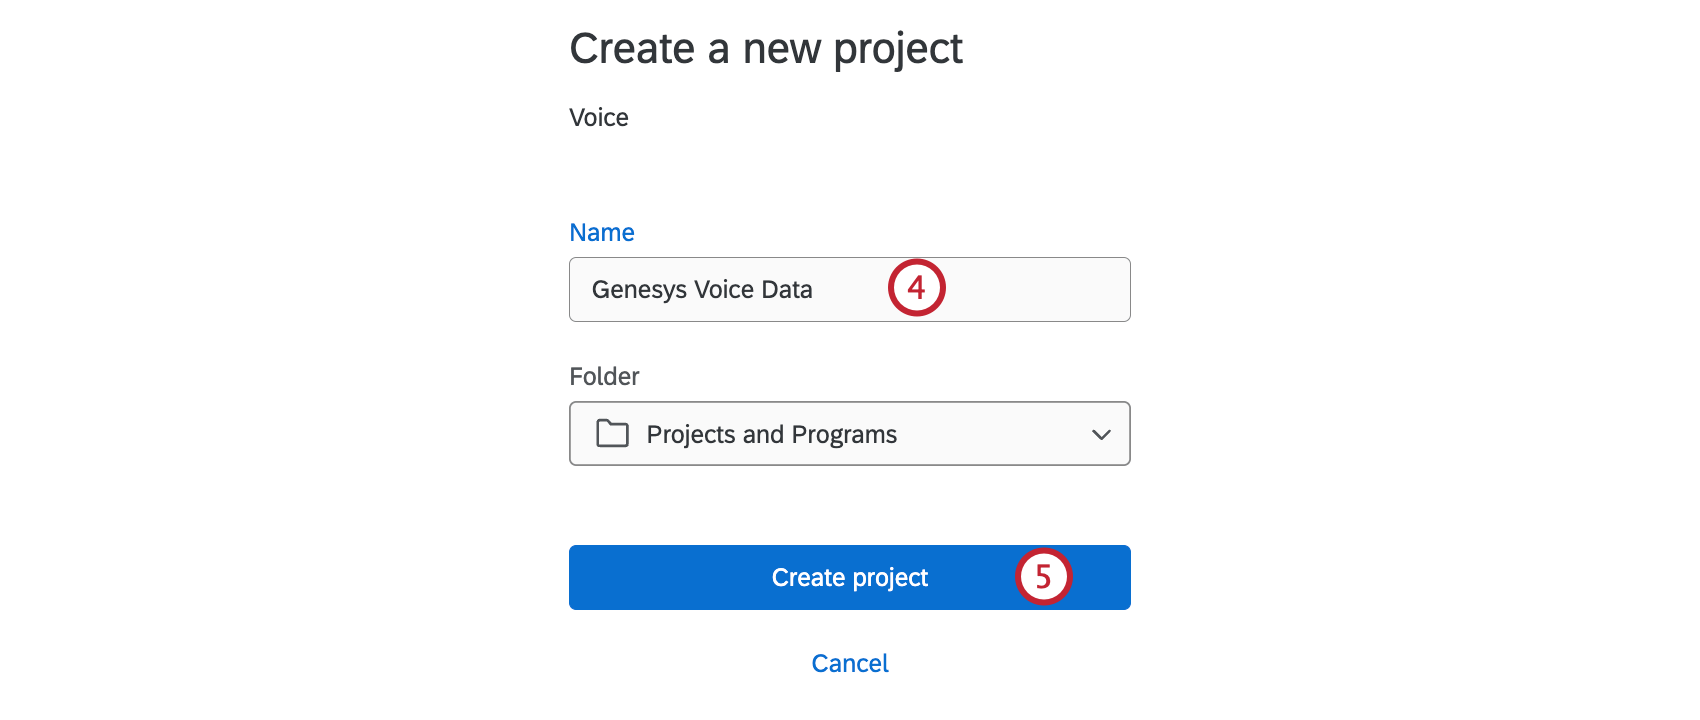Viewport: 1700px width, 720px height.
Task: Click the numbered callout inside the Name field
Action: (x=916, y=289)
